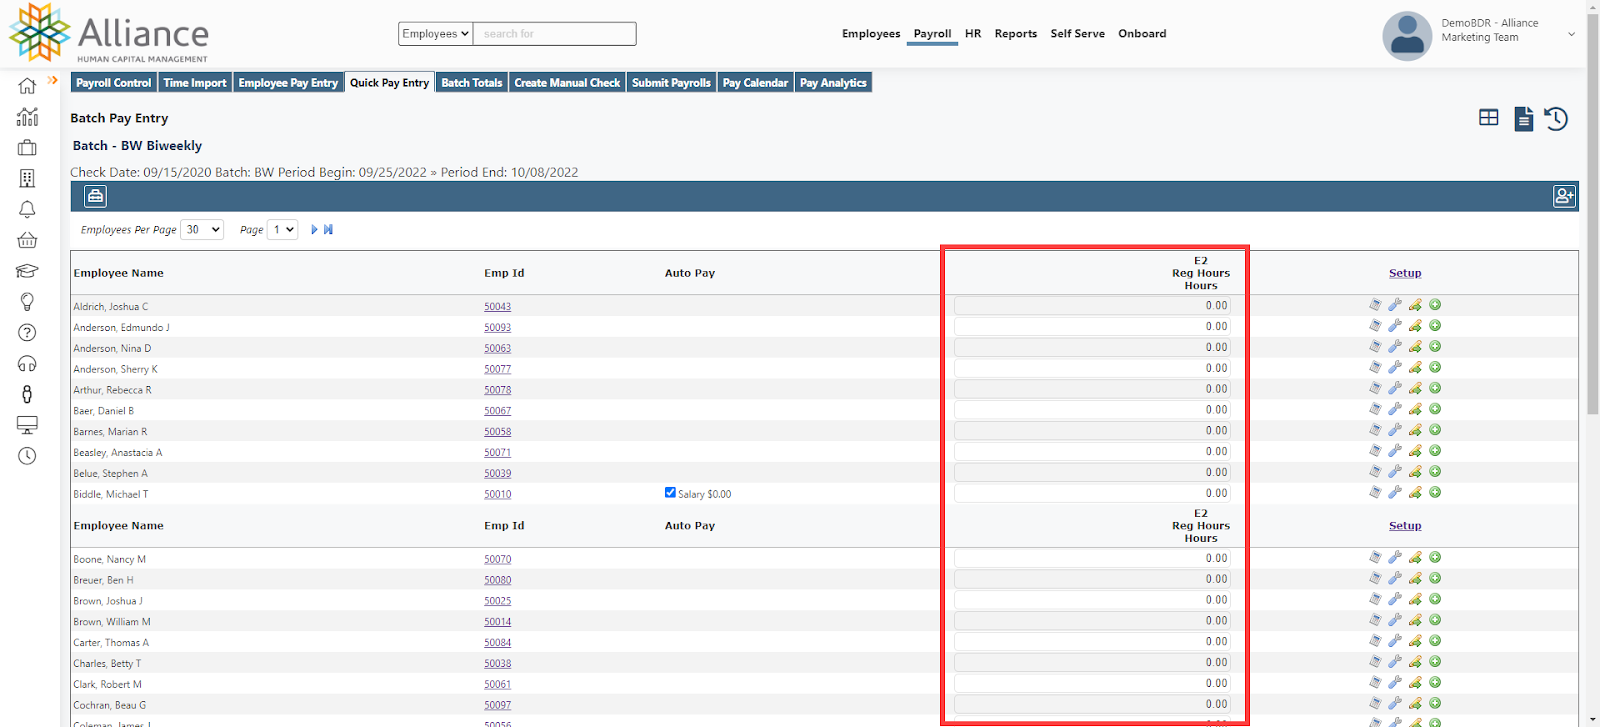1600x727 pixels.
Task: Open the person sidebar icon
Action: [27, 394]
